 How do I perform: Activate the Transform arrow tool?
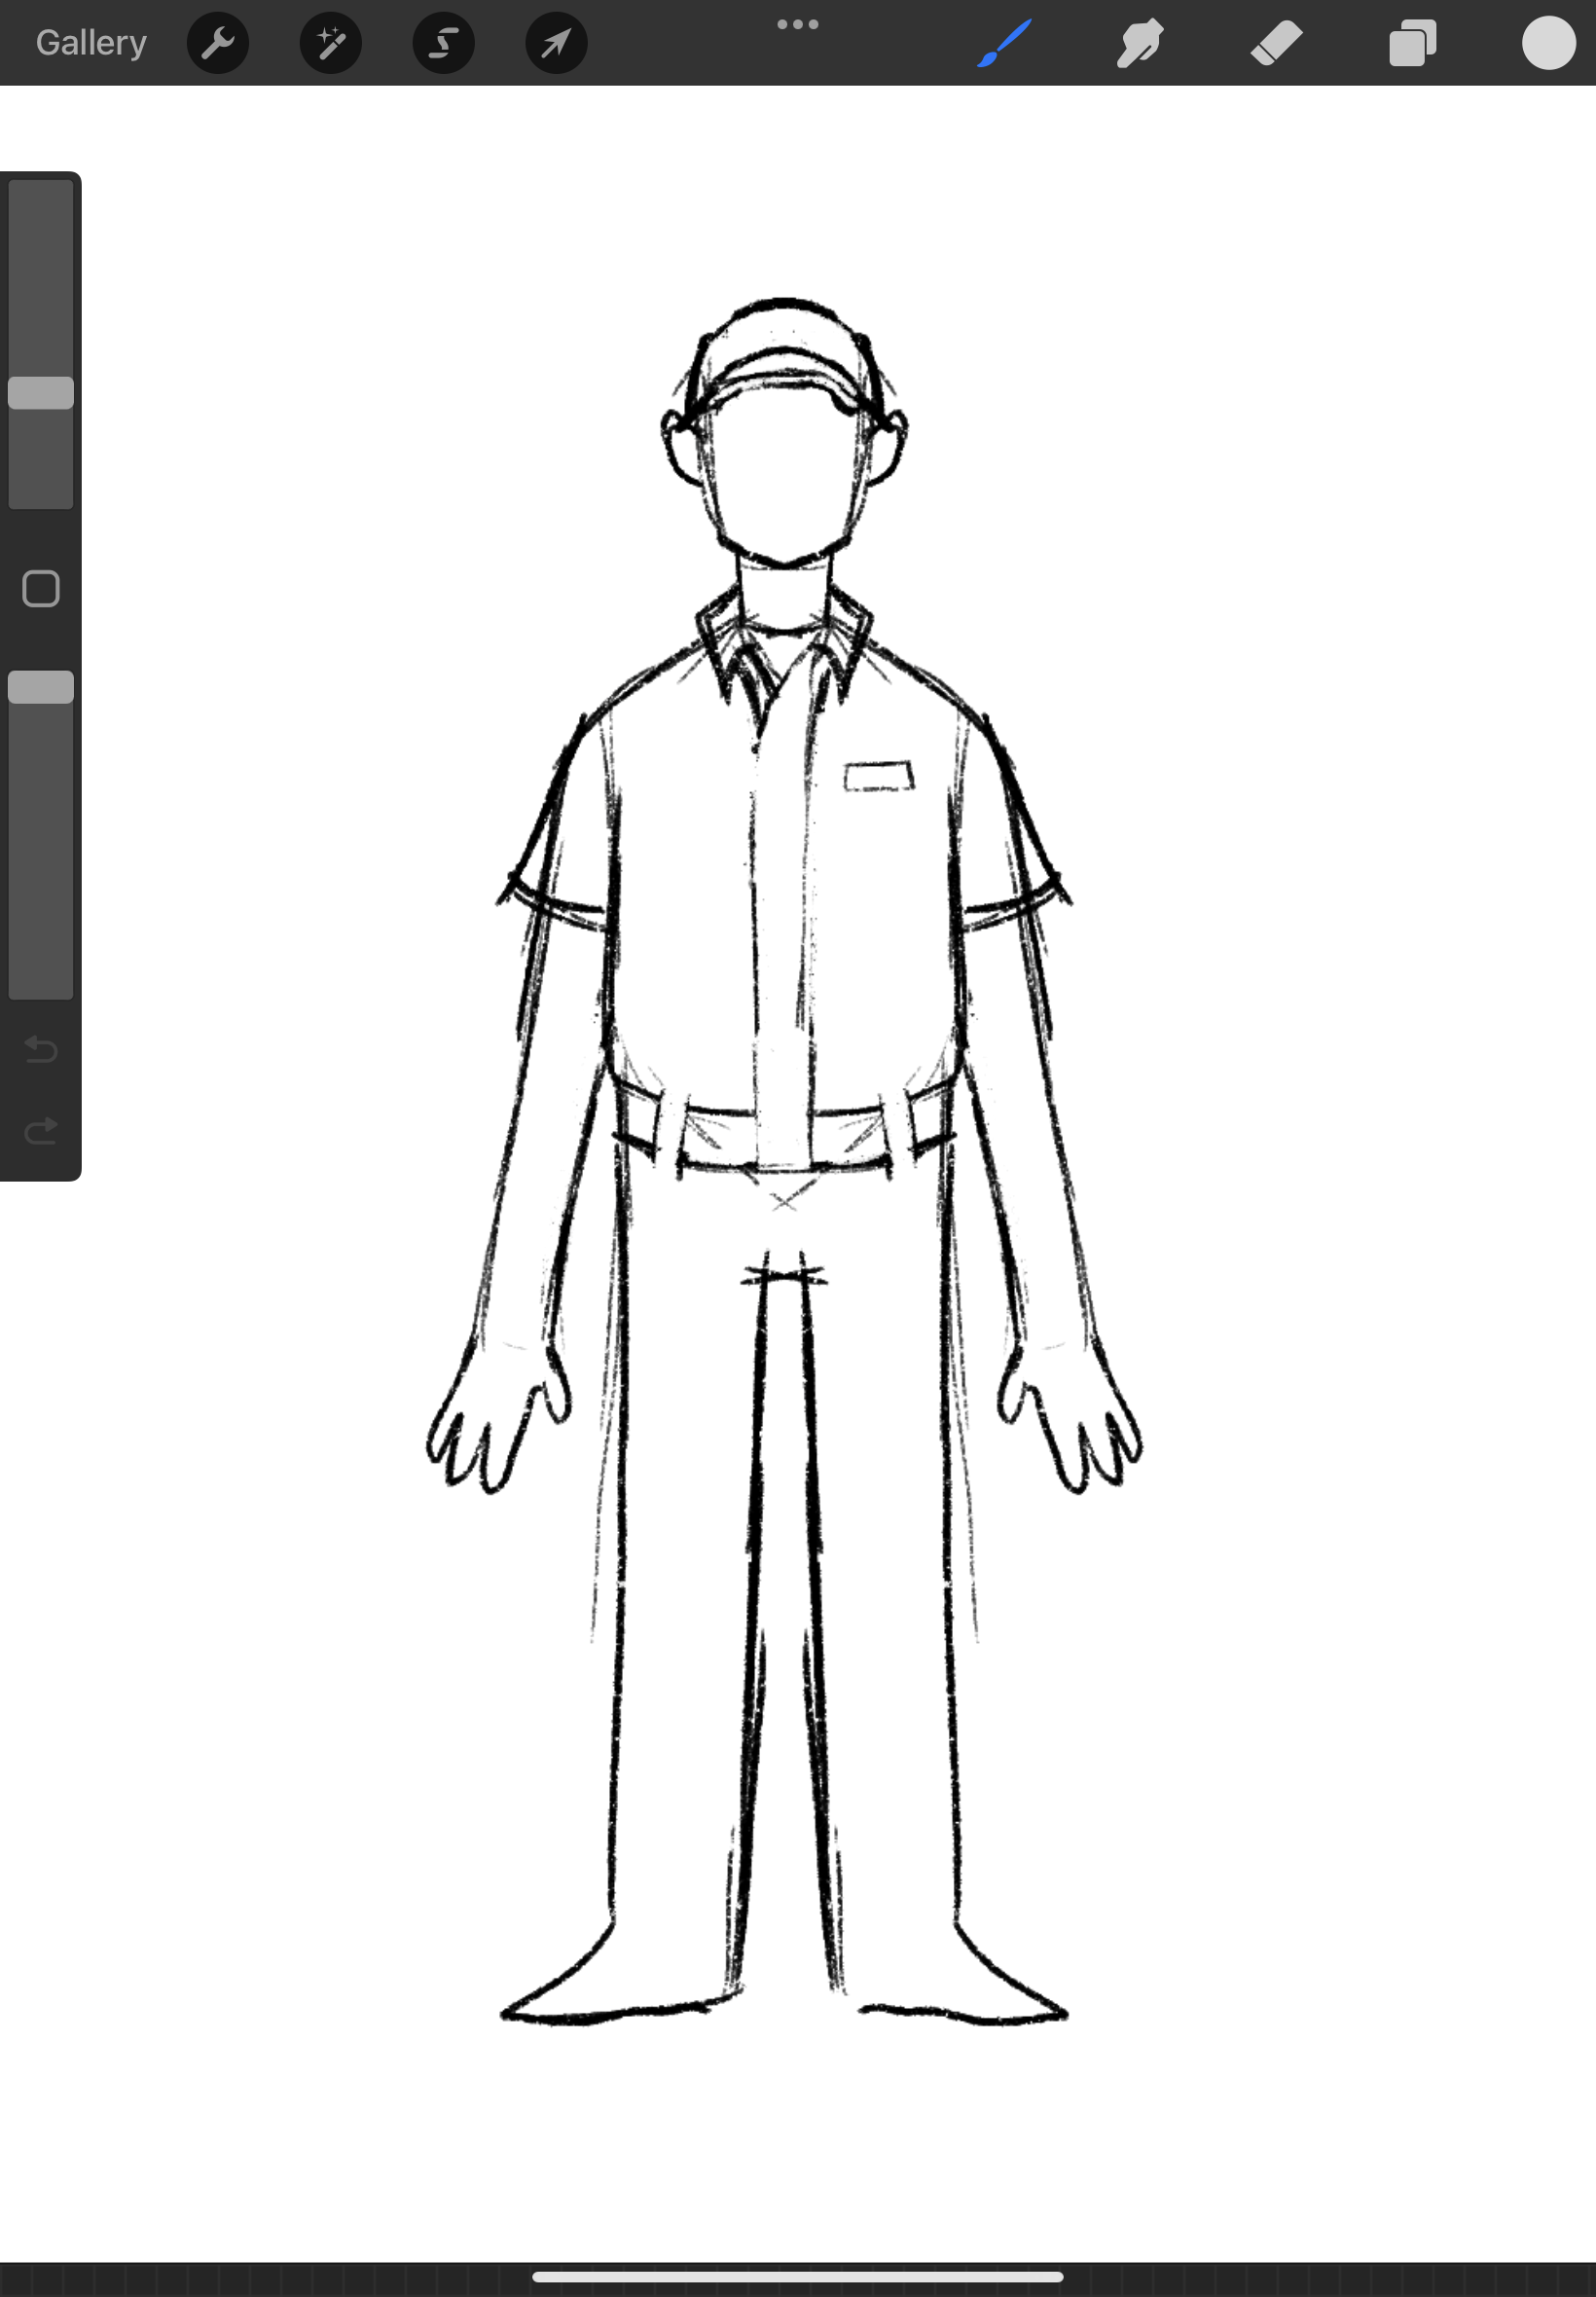click(556, 43)
